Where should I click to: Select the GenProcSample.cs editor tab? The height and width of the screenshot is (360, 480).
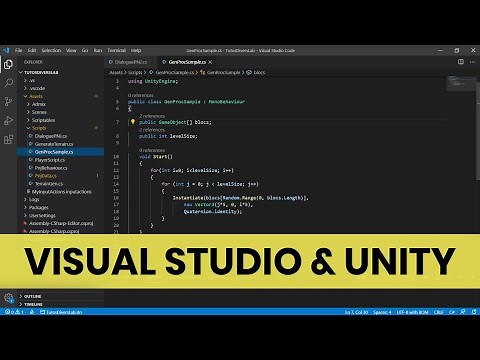coord(187,62)
